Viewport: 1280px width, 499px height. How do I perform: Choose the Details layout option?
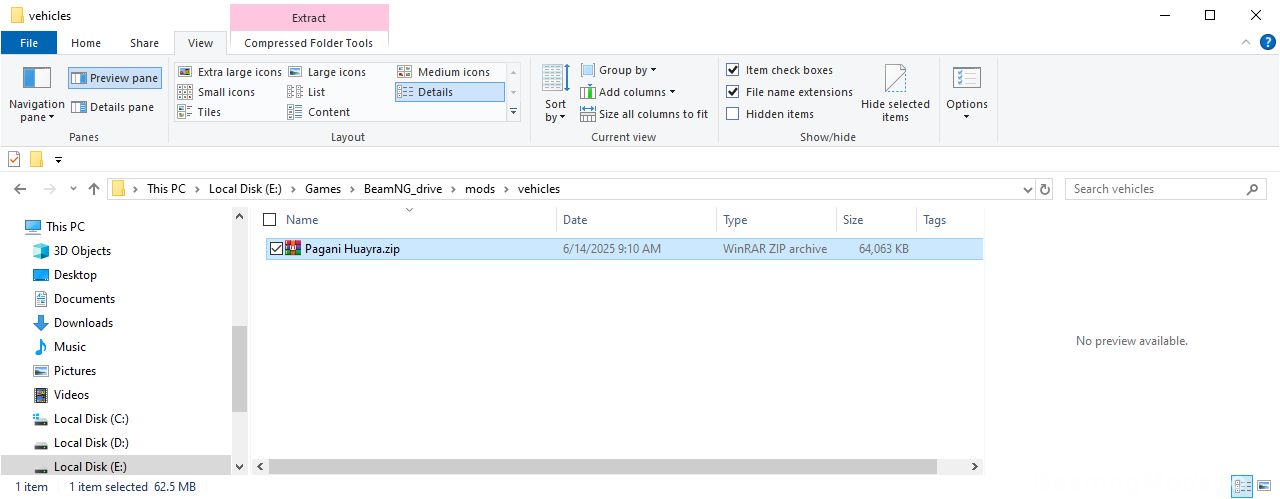tap(449, 92)
